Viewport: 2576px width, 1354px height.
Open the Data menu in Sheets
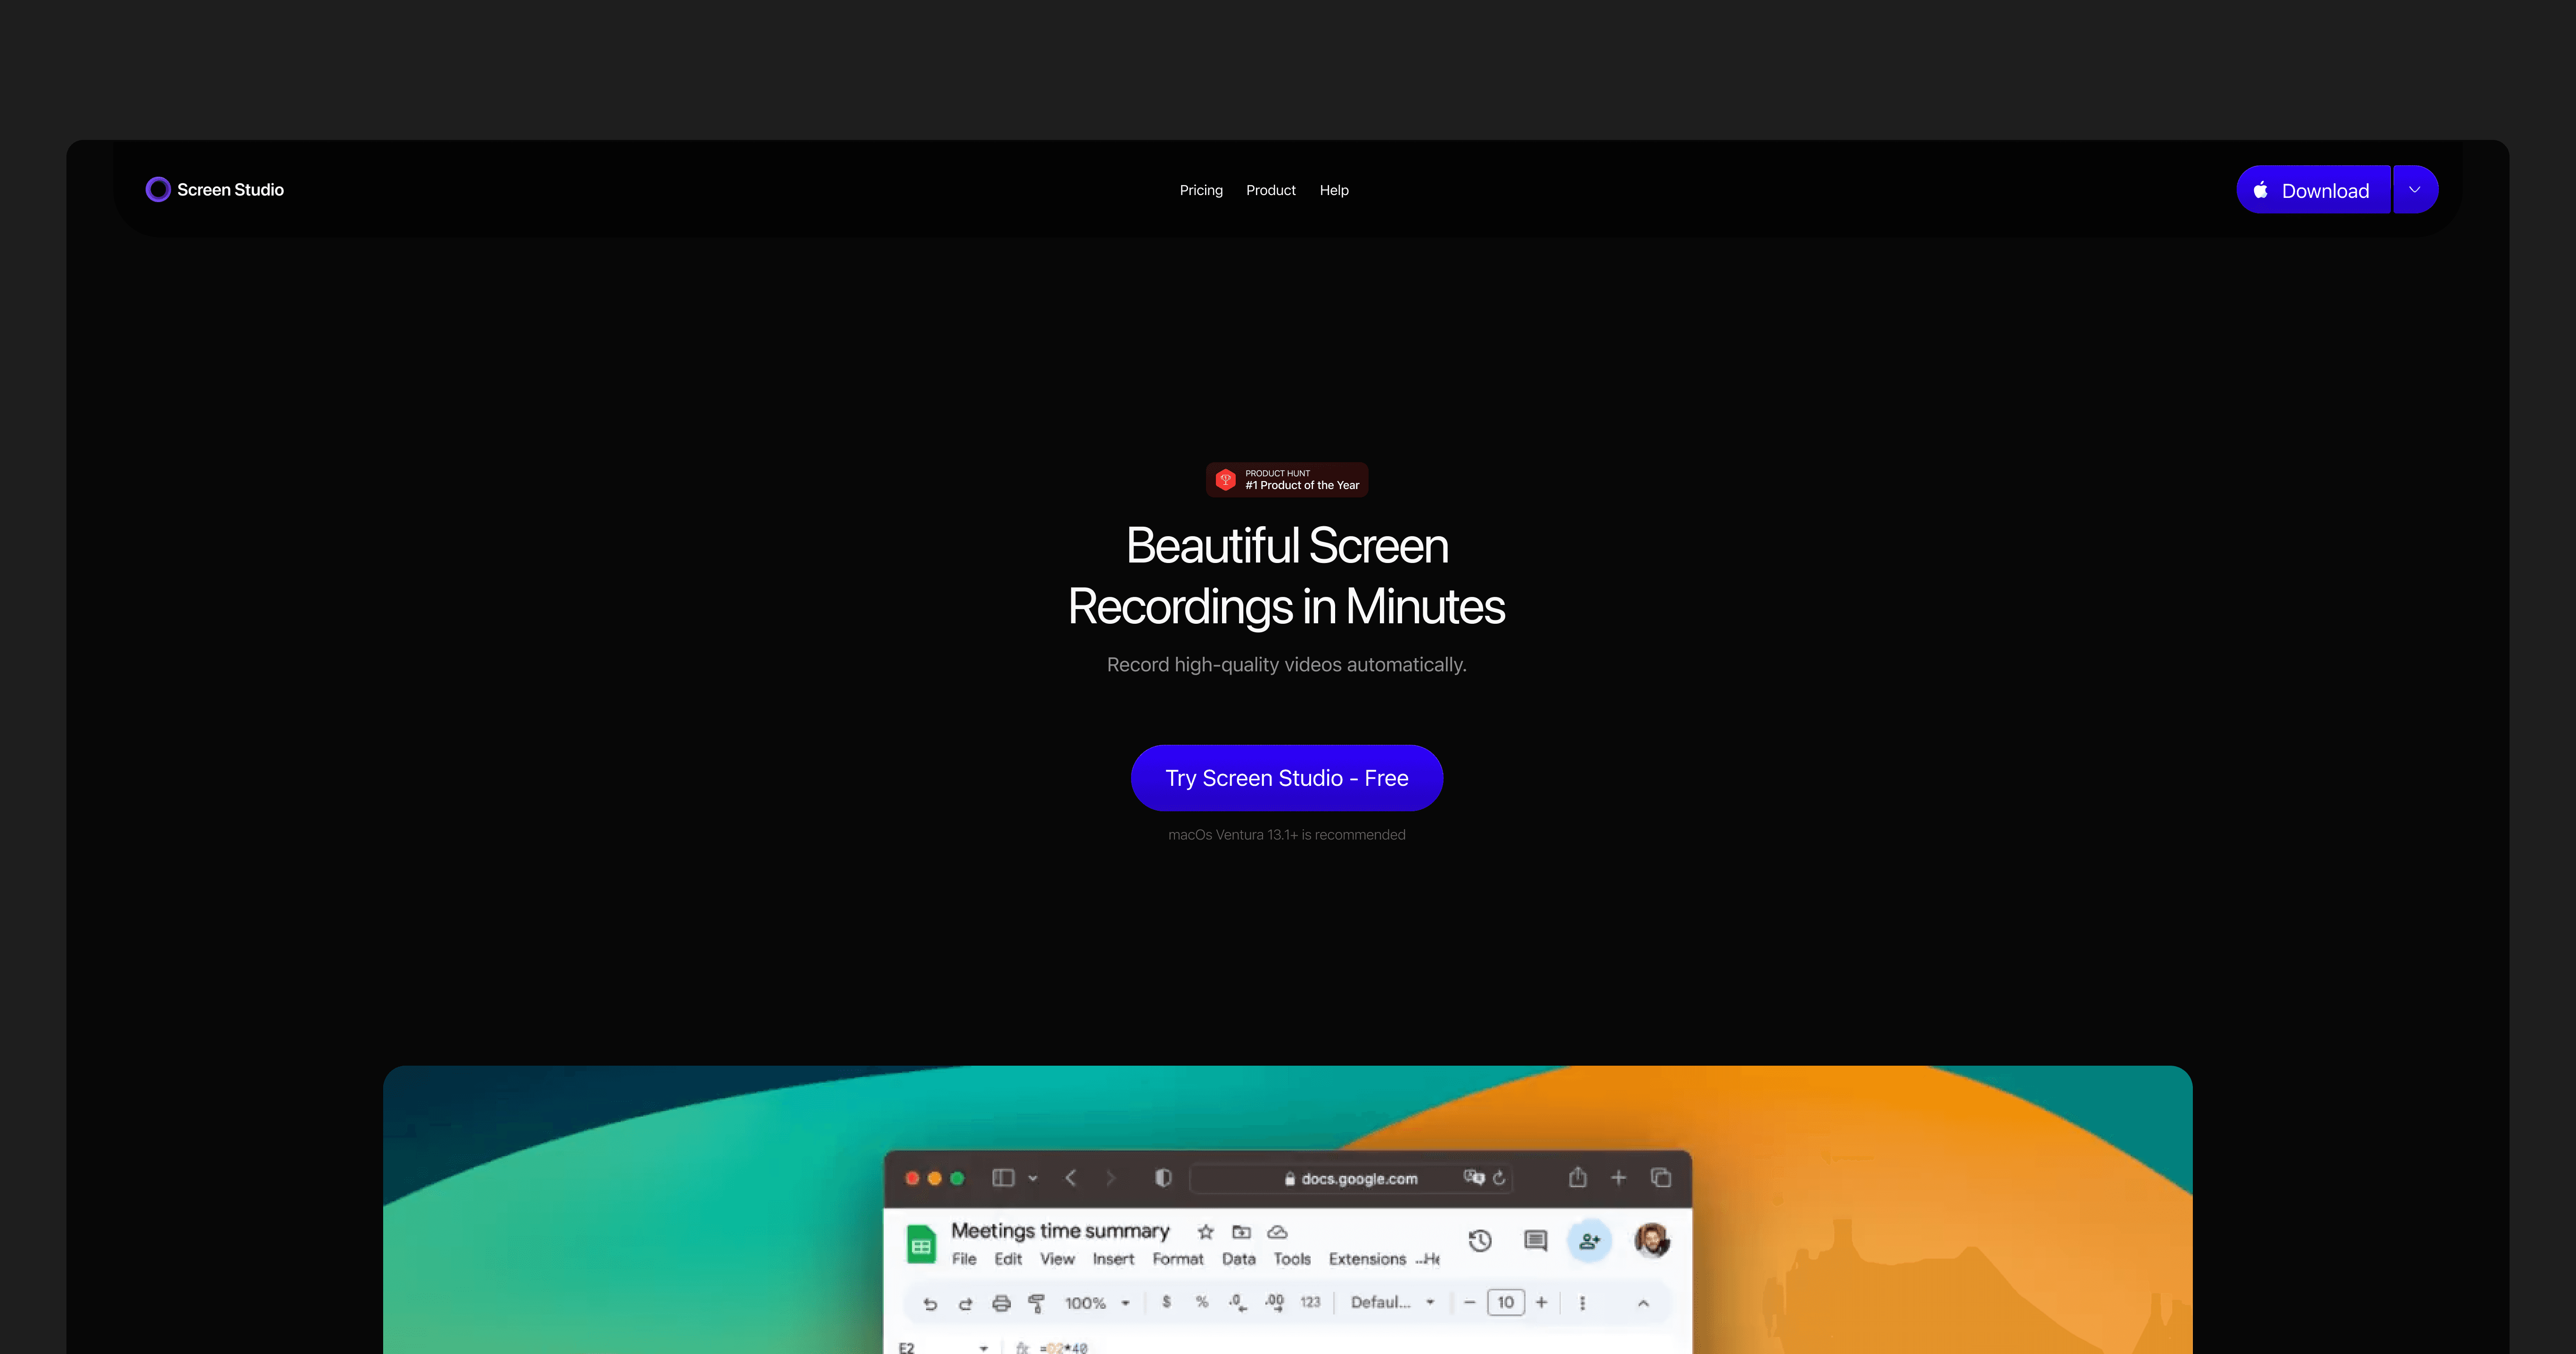tap(1238, 1259)
